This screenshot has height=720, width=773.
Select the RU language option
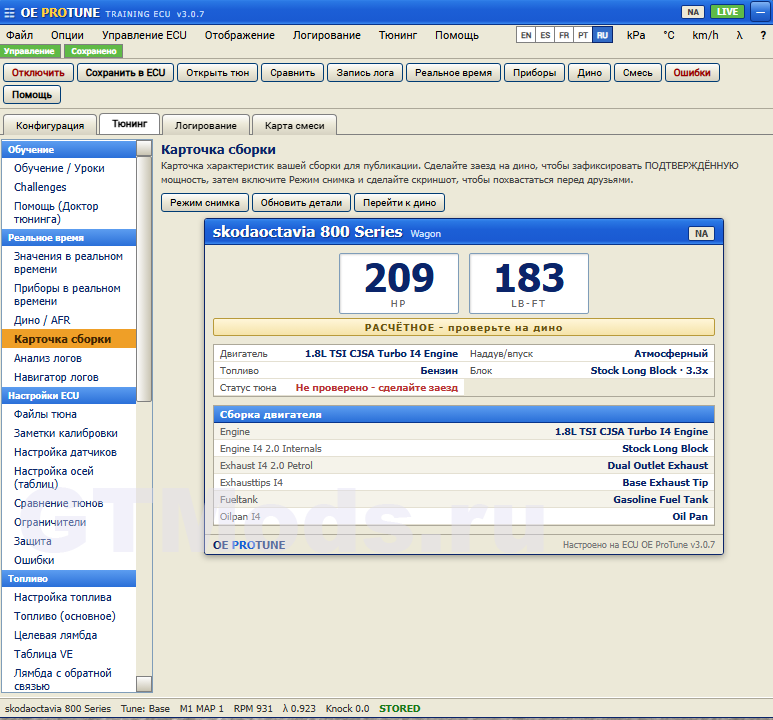pyautogui.click(x=602, y=35)
